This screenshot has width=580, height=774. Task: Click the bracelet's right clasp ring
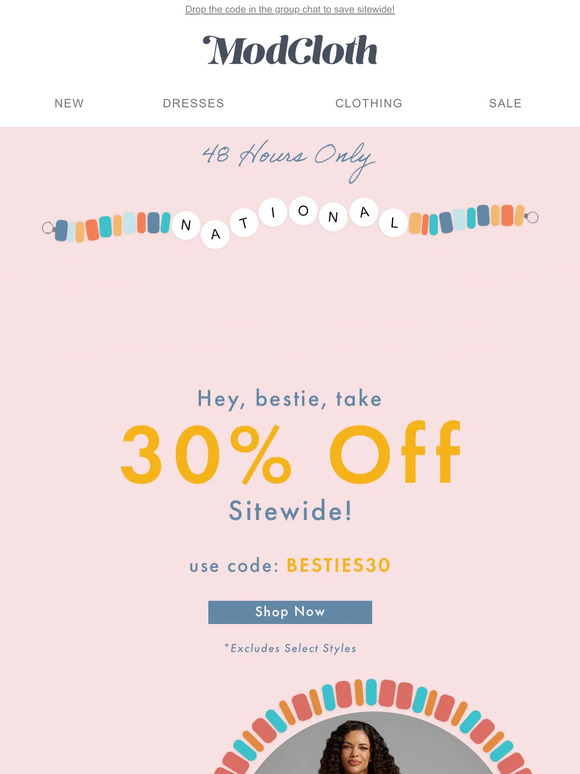pos(532,217)
